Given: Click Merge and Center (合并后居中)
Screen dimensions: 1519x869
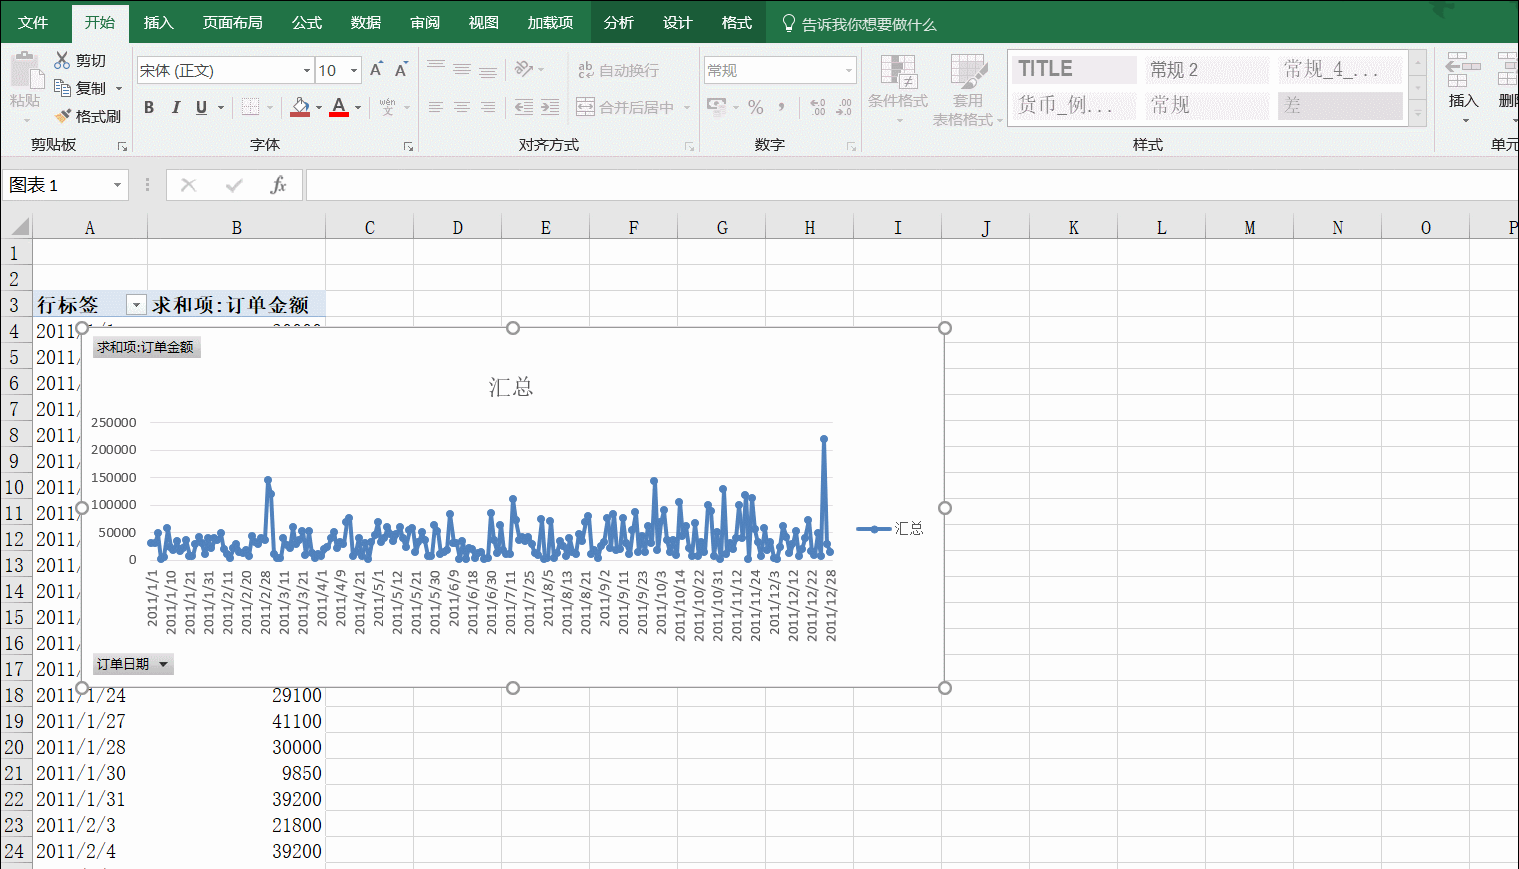Looking at the screenshot, I should (625, 107).
